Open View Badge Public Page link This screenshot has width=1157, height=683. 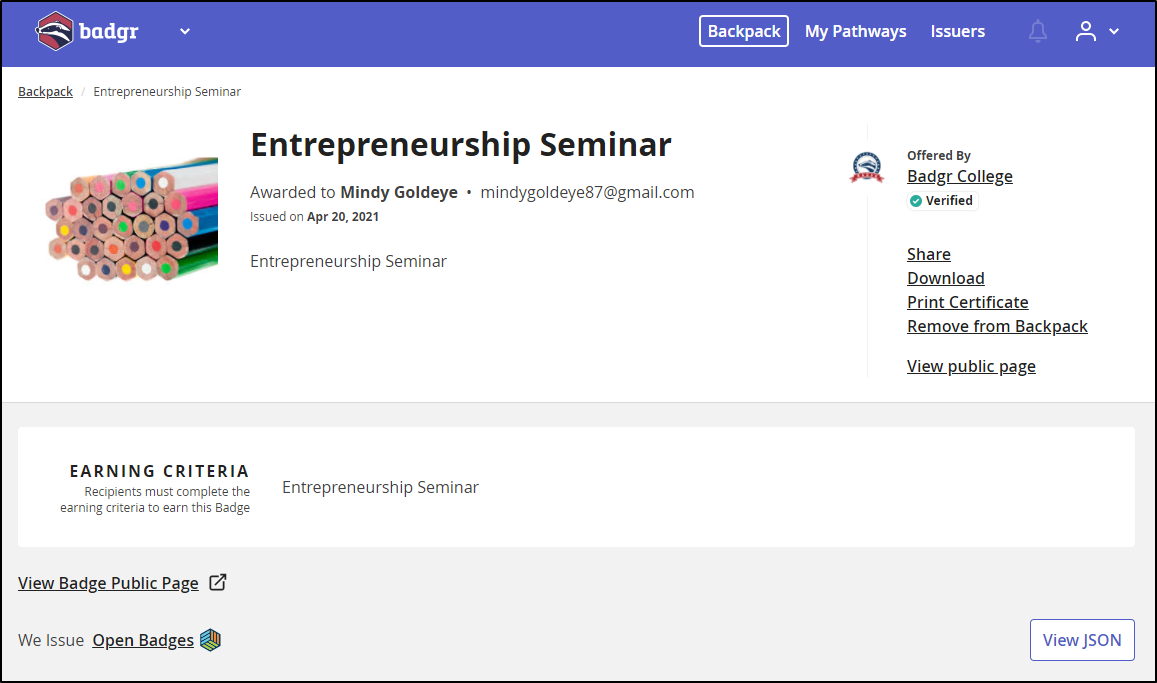point(108,583)
